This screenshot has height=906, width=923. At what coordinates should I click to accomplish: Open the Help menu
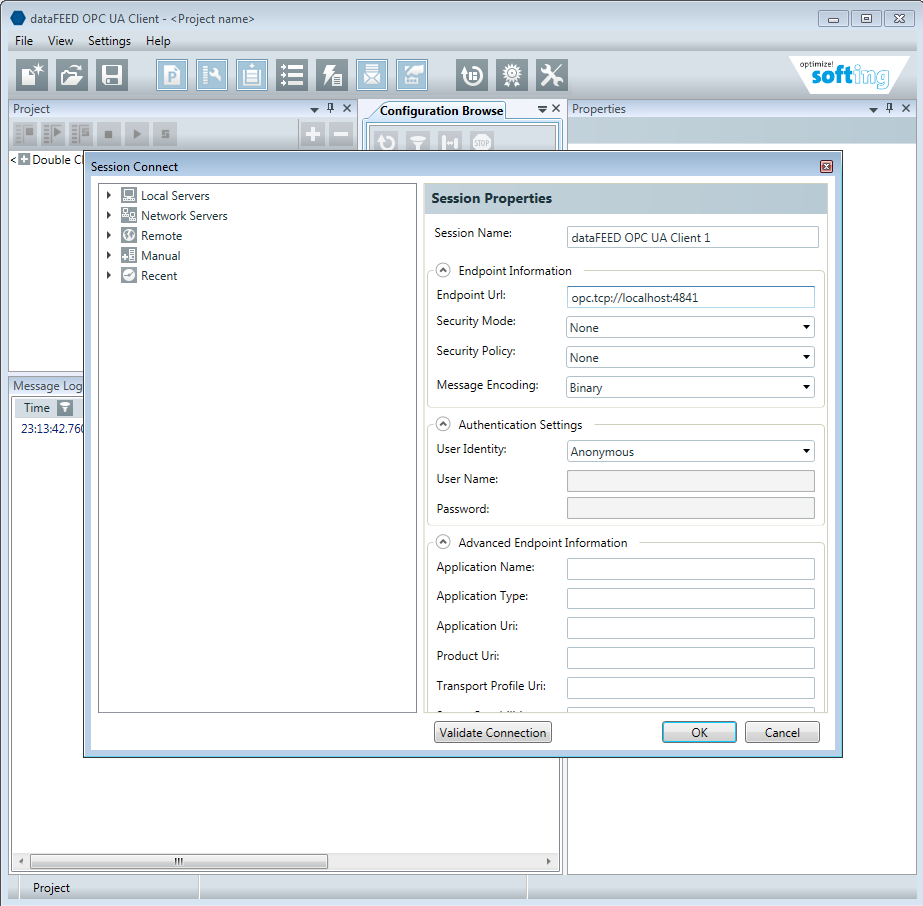click(158, 41)
